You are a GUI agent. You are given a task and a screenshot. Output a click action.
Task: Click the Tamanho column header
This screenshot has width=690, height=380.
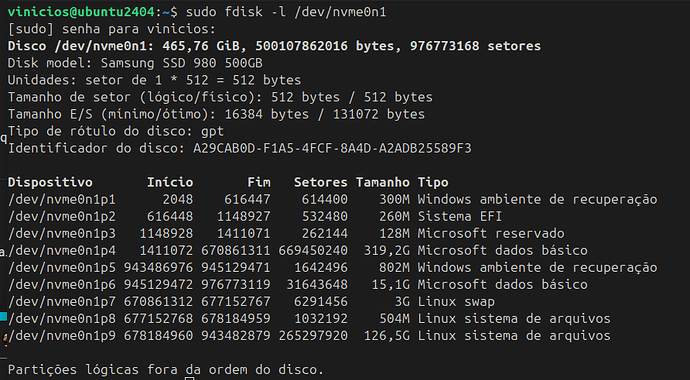(383, 183)
